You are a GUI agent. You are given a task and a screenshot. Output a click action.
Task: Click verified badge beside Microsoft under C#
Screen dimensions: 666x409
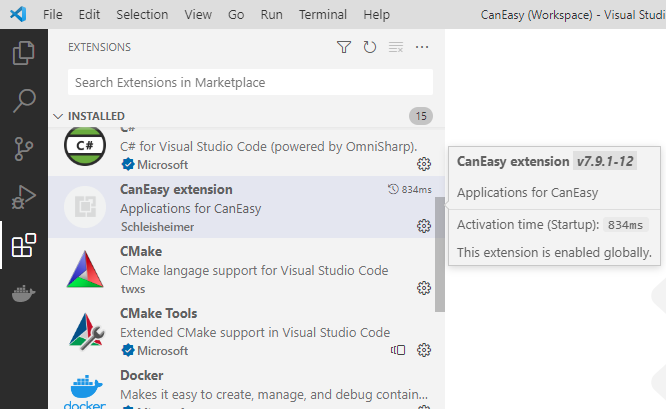(x=127, y=164)
